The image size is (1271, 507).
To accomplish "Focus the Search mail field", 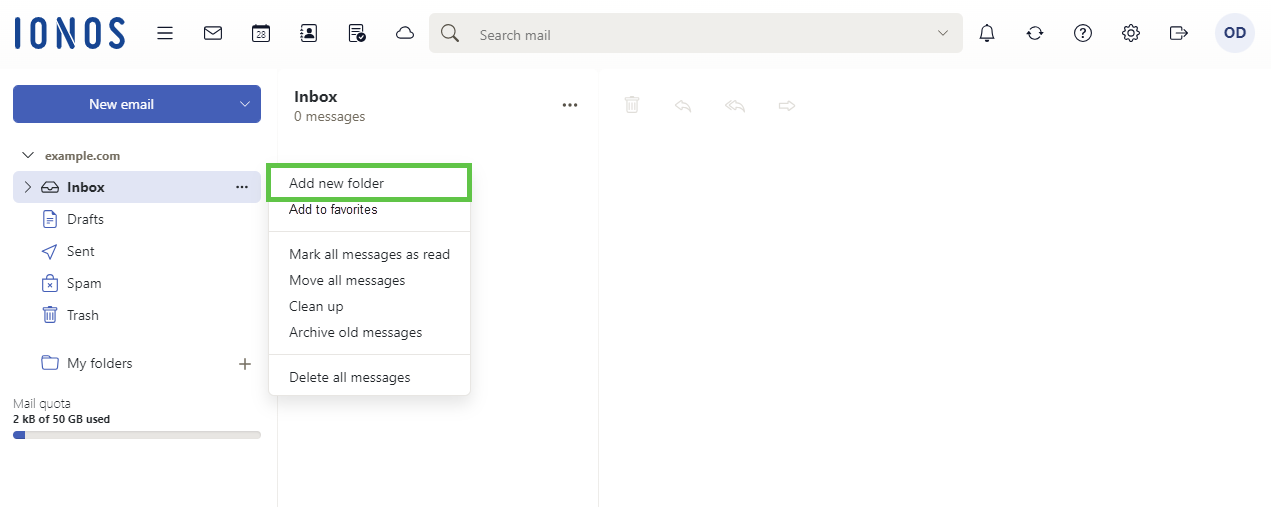I will [x=700, y=34].
